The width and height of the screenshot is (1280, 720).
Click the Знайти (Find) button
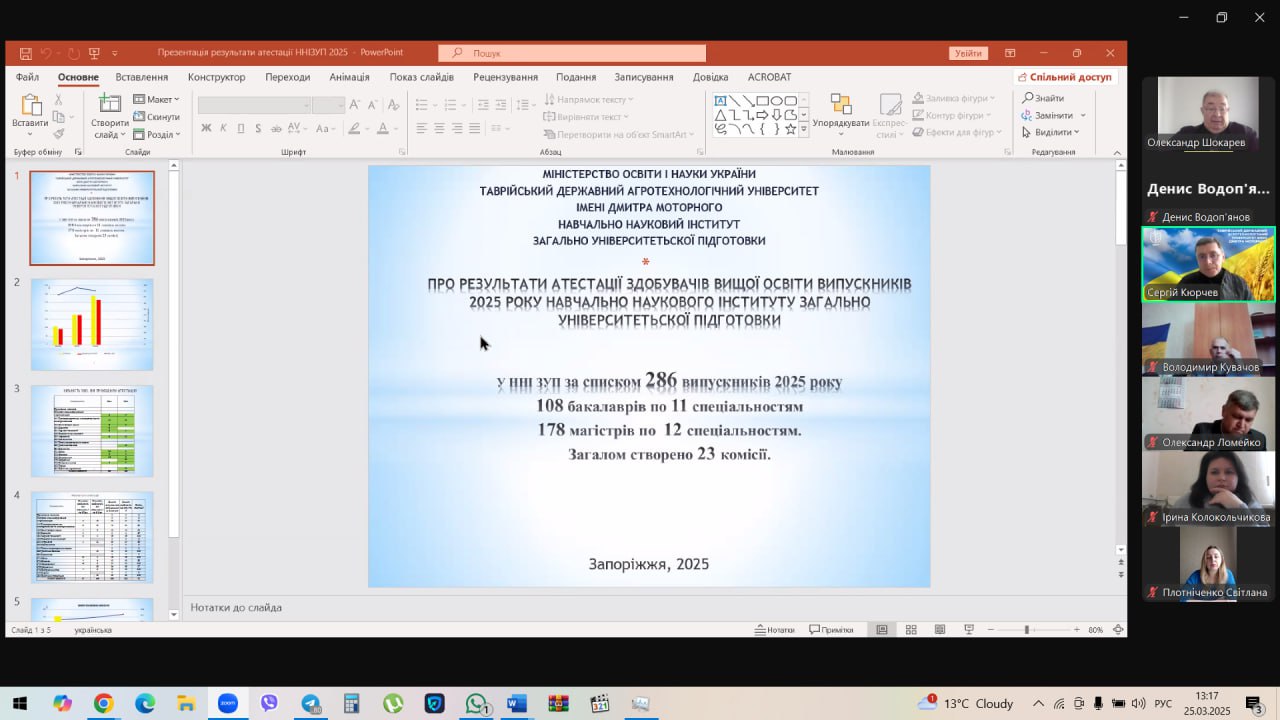1043,98
